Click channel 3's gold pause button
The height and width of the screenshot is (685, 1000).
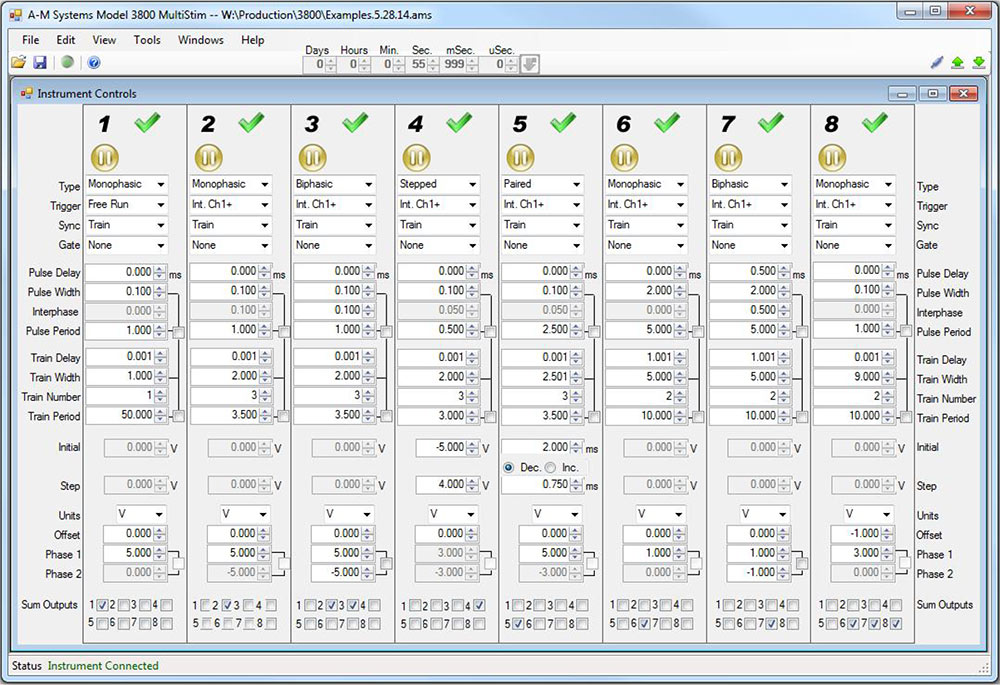pos(312,158)
